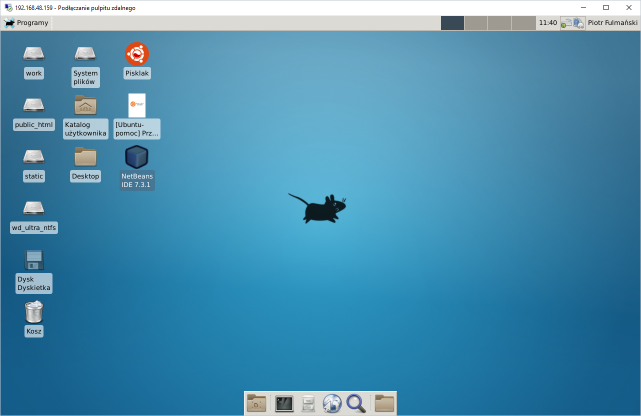Maximize the remote desktop connection window

point(606,8)
